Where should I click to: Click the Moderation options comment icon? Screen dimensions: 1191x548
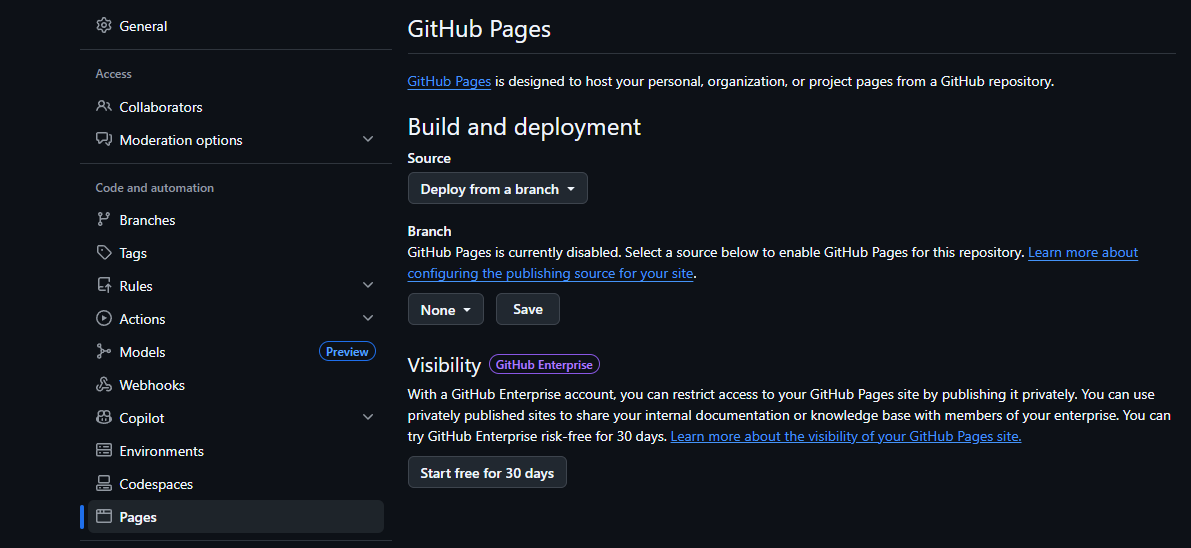(x=103, y=140)
